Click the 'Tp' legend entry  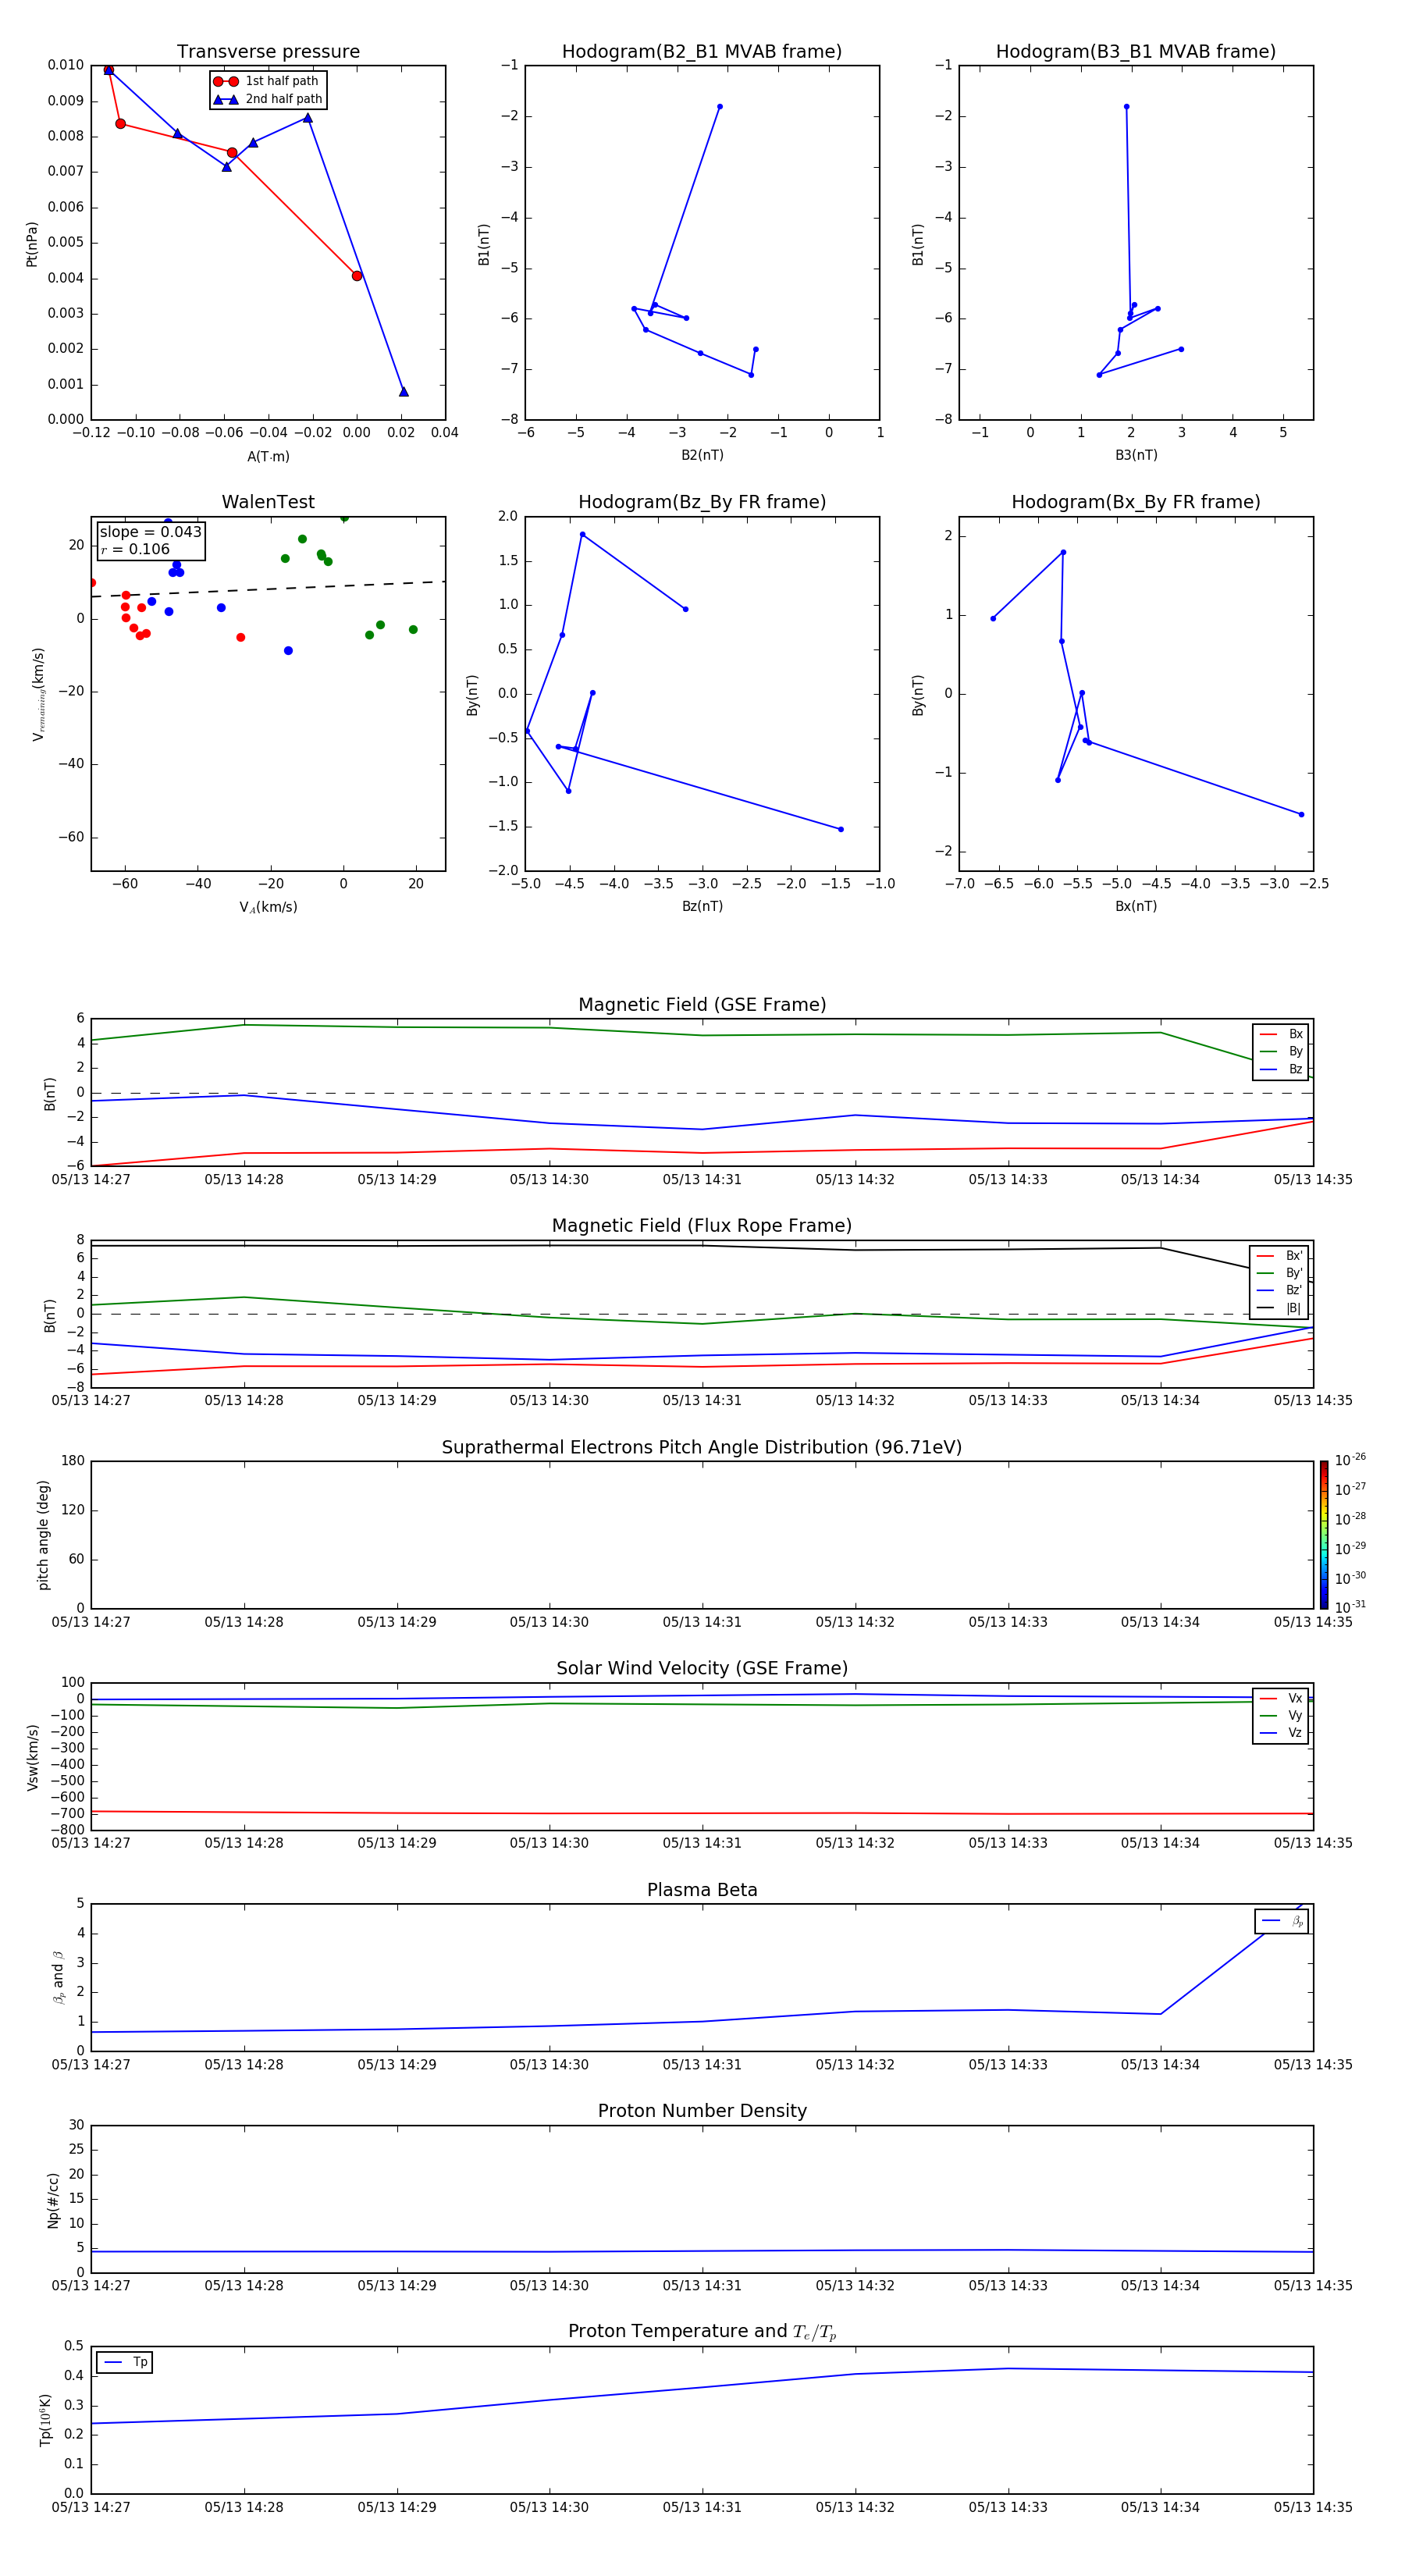125,2362
